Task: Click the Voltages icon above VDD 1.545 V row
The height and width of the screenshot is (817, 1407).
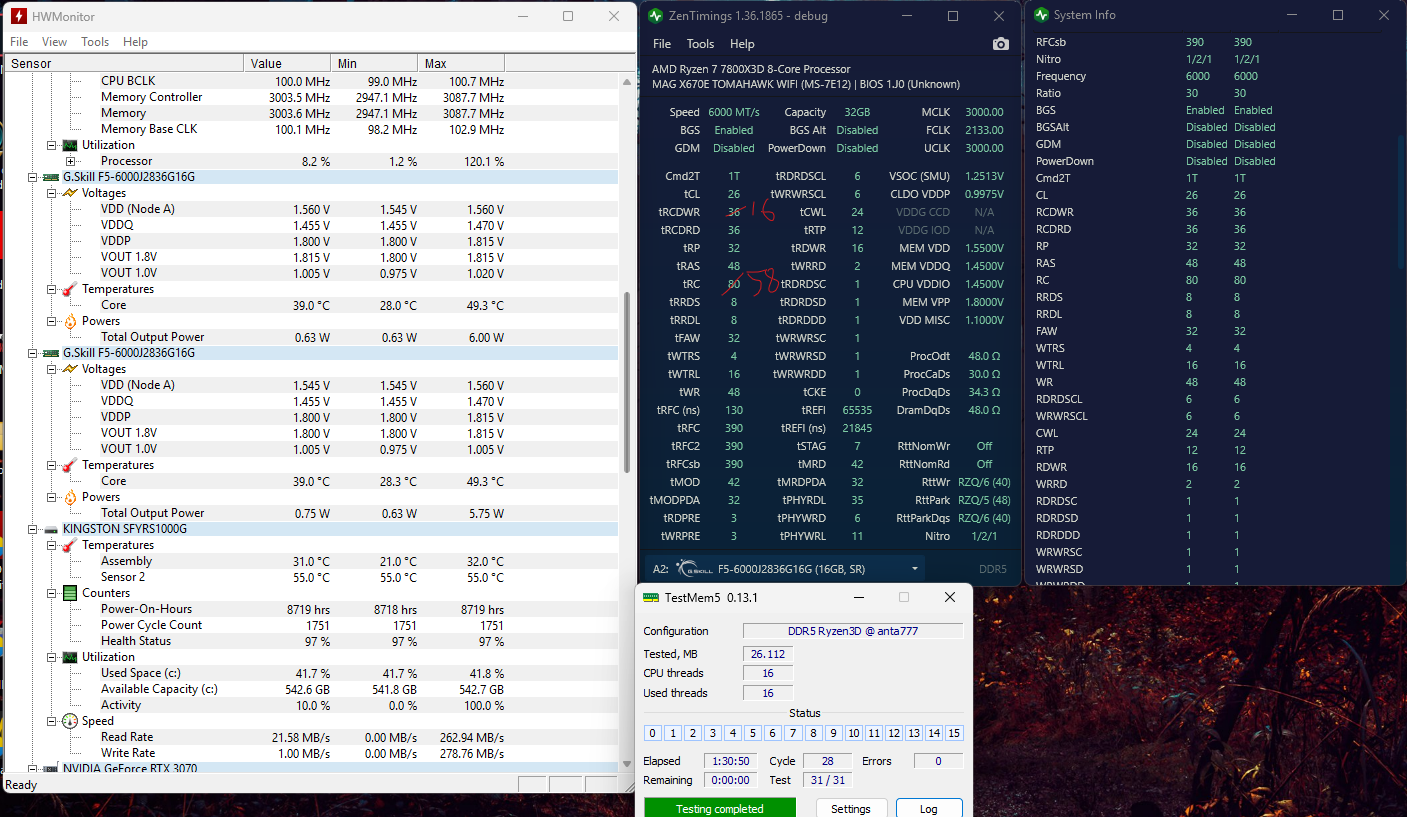Action: [70, 369]
